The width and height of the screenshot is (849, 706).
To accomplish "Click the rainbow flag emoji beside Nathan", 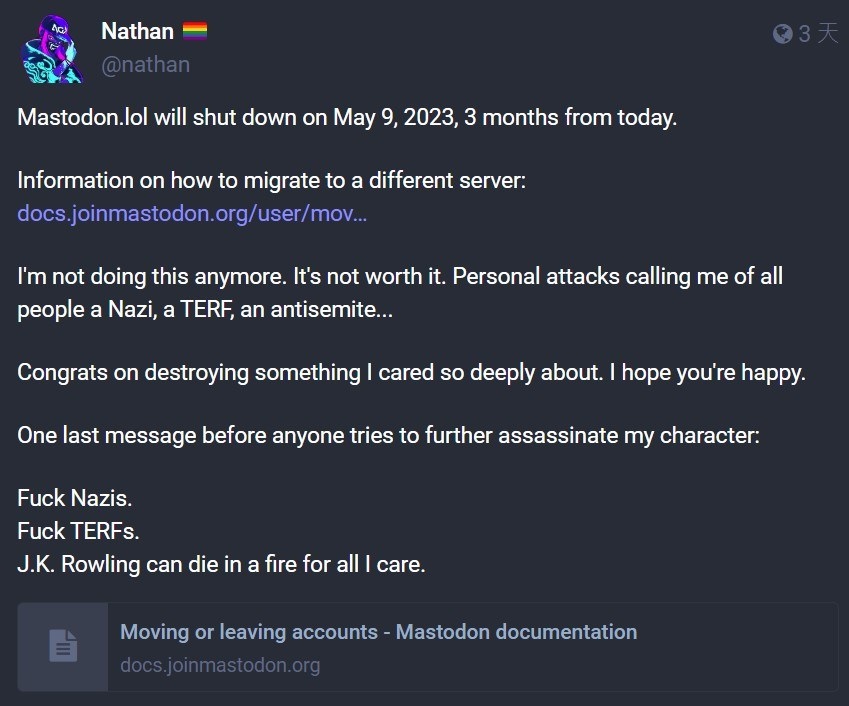I will click(x=194, y=32).
